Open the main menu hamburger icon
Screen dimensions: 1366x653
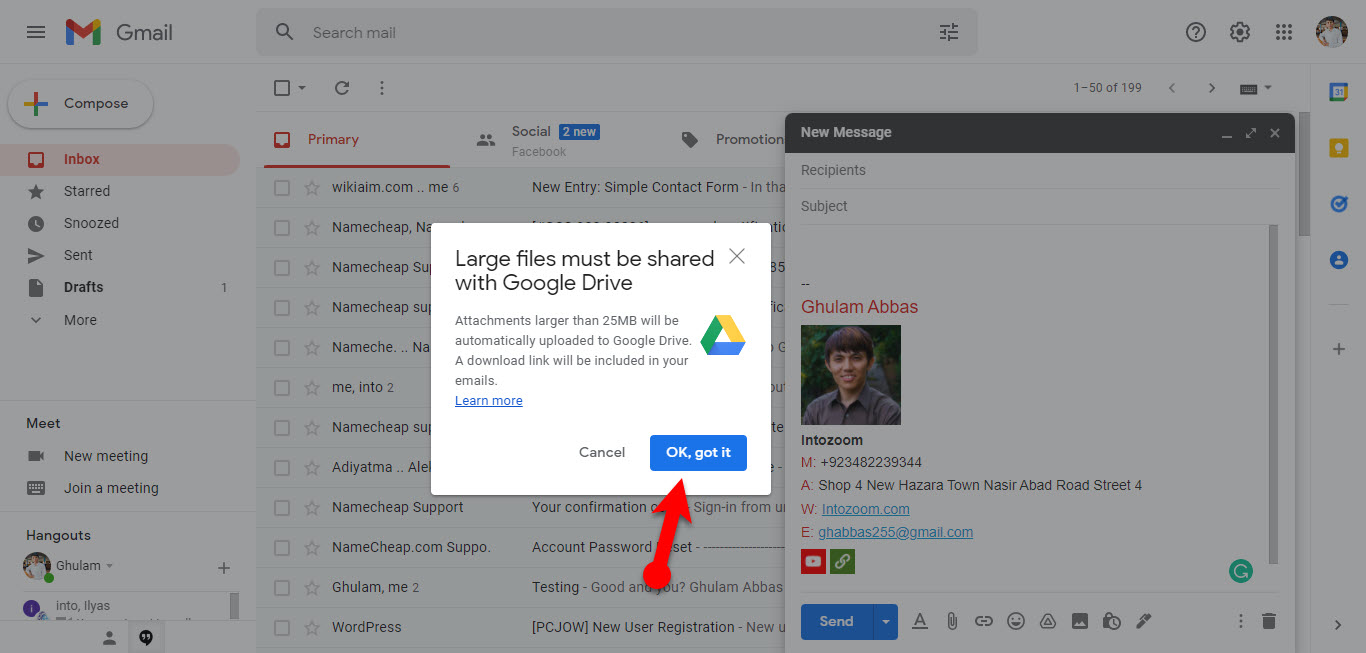point(36,32)
